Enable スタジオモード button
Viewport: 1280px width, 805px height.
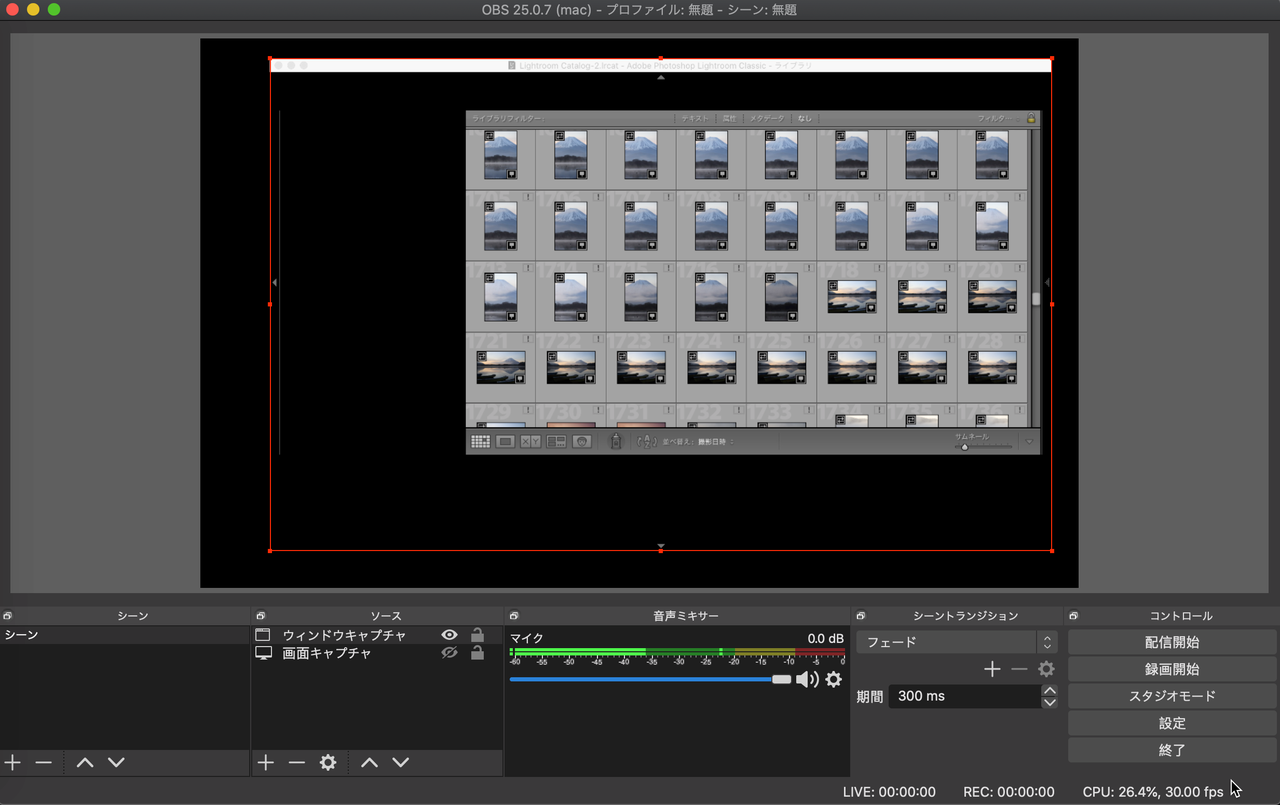coord(1172,696)
